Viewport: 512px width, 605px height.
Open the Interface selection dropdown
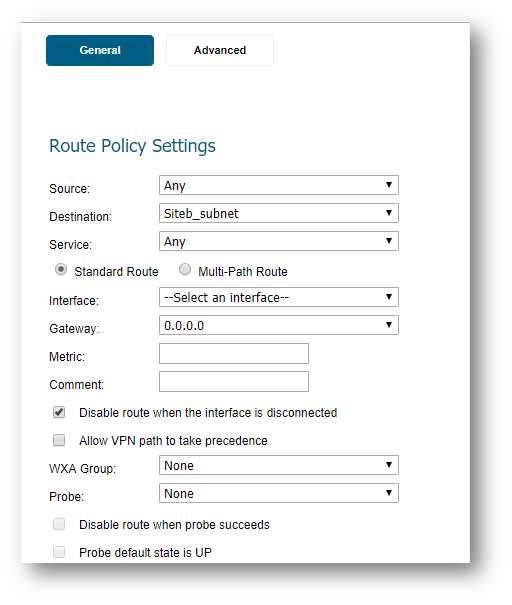click(x=279, y=297)
